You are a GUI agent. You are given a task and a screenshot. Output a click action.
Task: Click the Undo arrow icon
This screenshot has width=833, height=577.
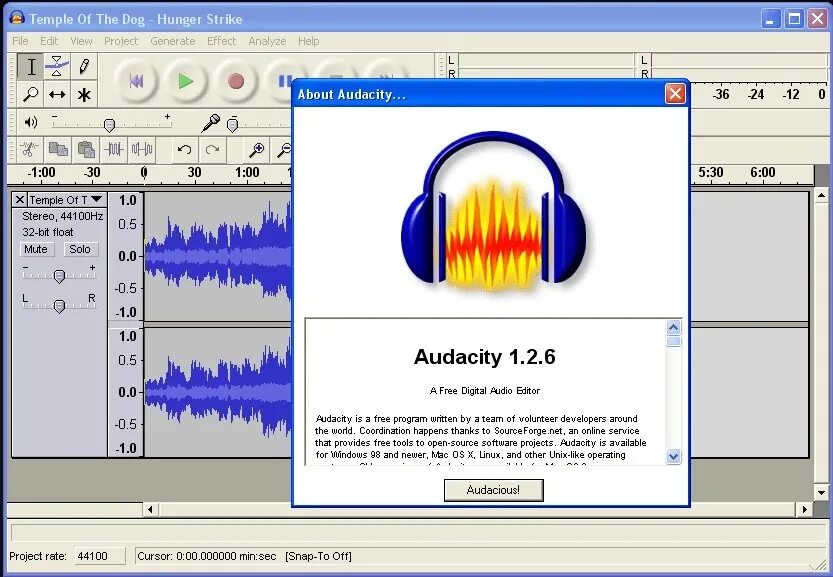tap(184, 150)
